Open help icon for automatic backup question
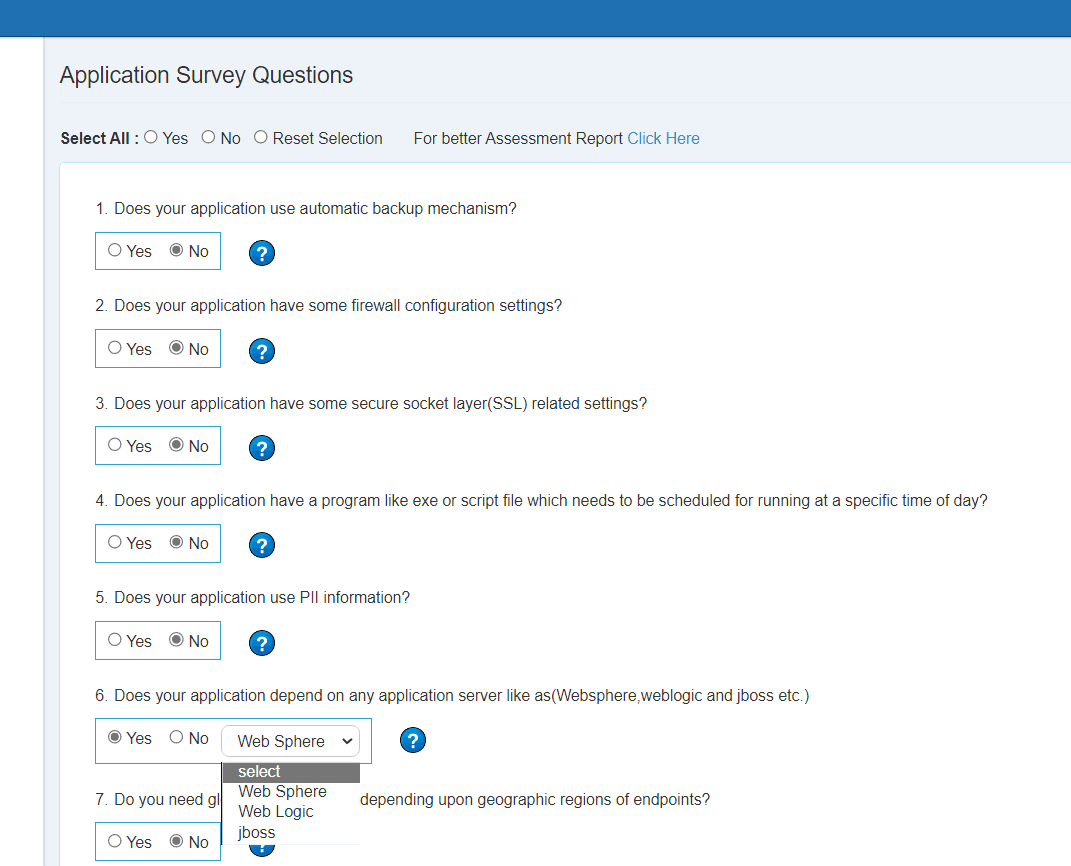This screenshot has width=1071, height=866. point(262,253)
